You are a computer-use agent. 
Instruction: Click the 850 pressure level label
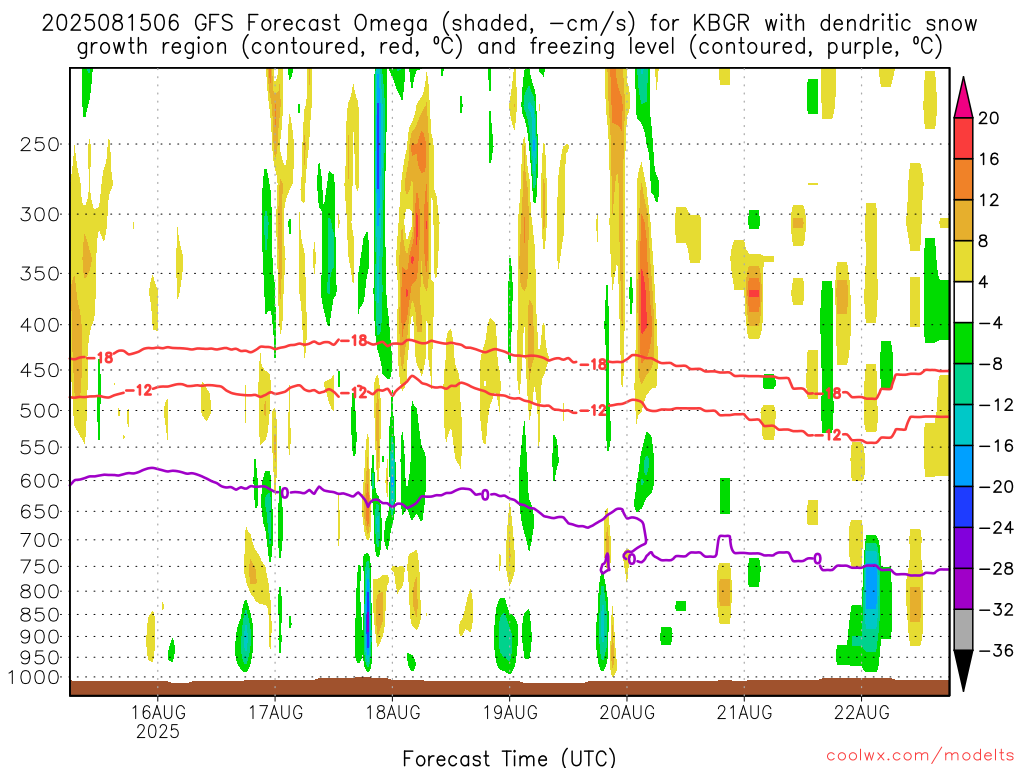pos(40,615)
